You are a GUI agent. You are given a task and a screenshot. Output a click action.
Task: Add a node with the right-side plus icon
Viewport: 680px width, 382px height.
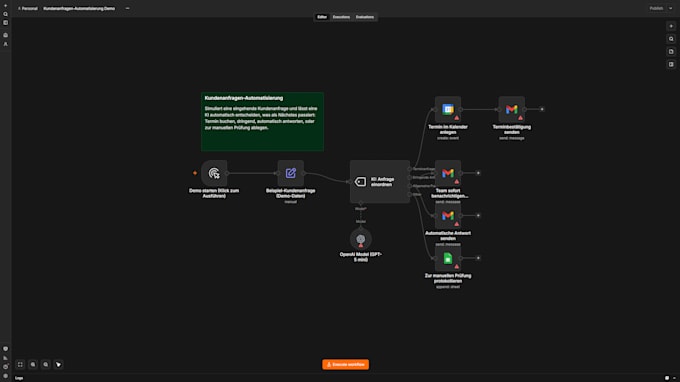pyautogui.click(x=671, y=26)
